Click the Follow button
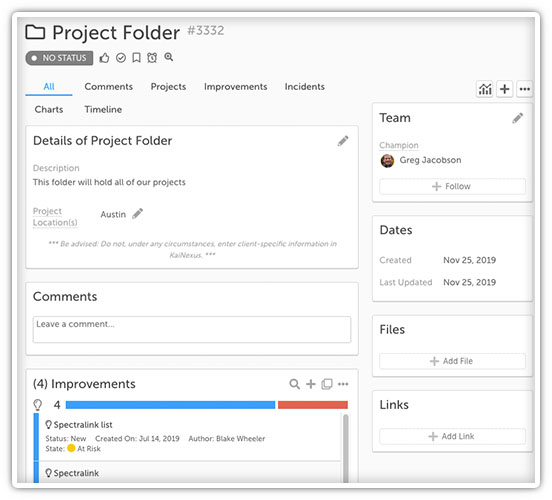552x500 pixels. [452, 186]
